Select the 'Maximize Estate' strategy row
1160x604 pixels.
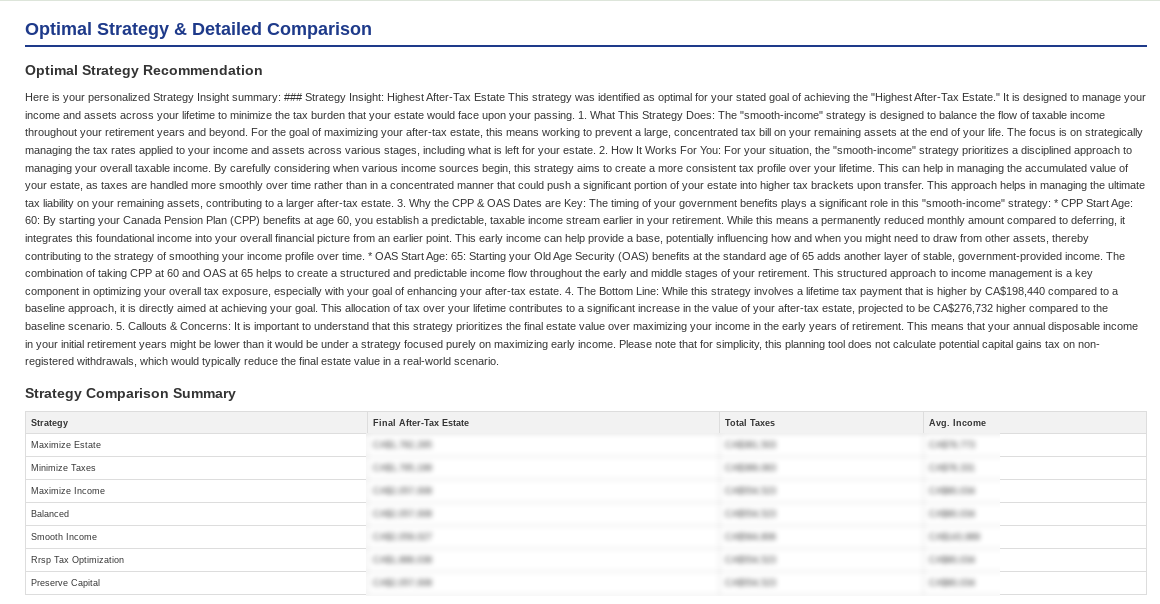point(66,445)
